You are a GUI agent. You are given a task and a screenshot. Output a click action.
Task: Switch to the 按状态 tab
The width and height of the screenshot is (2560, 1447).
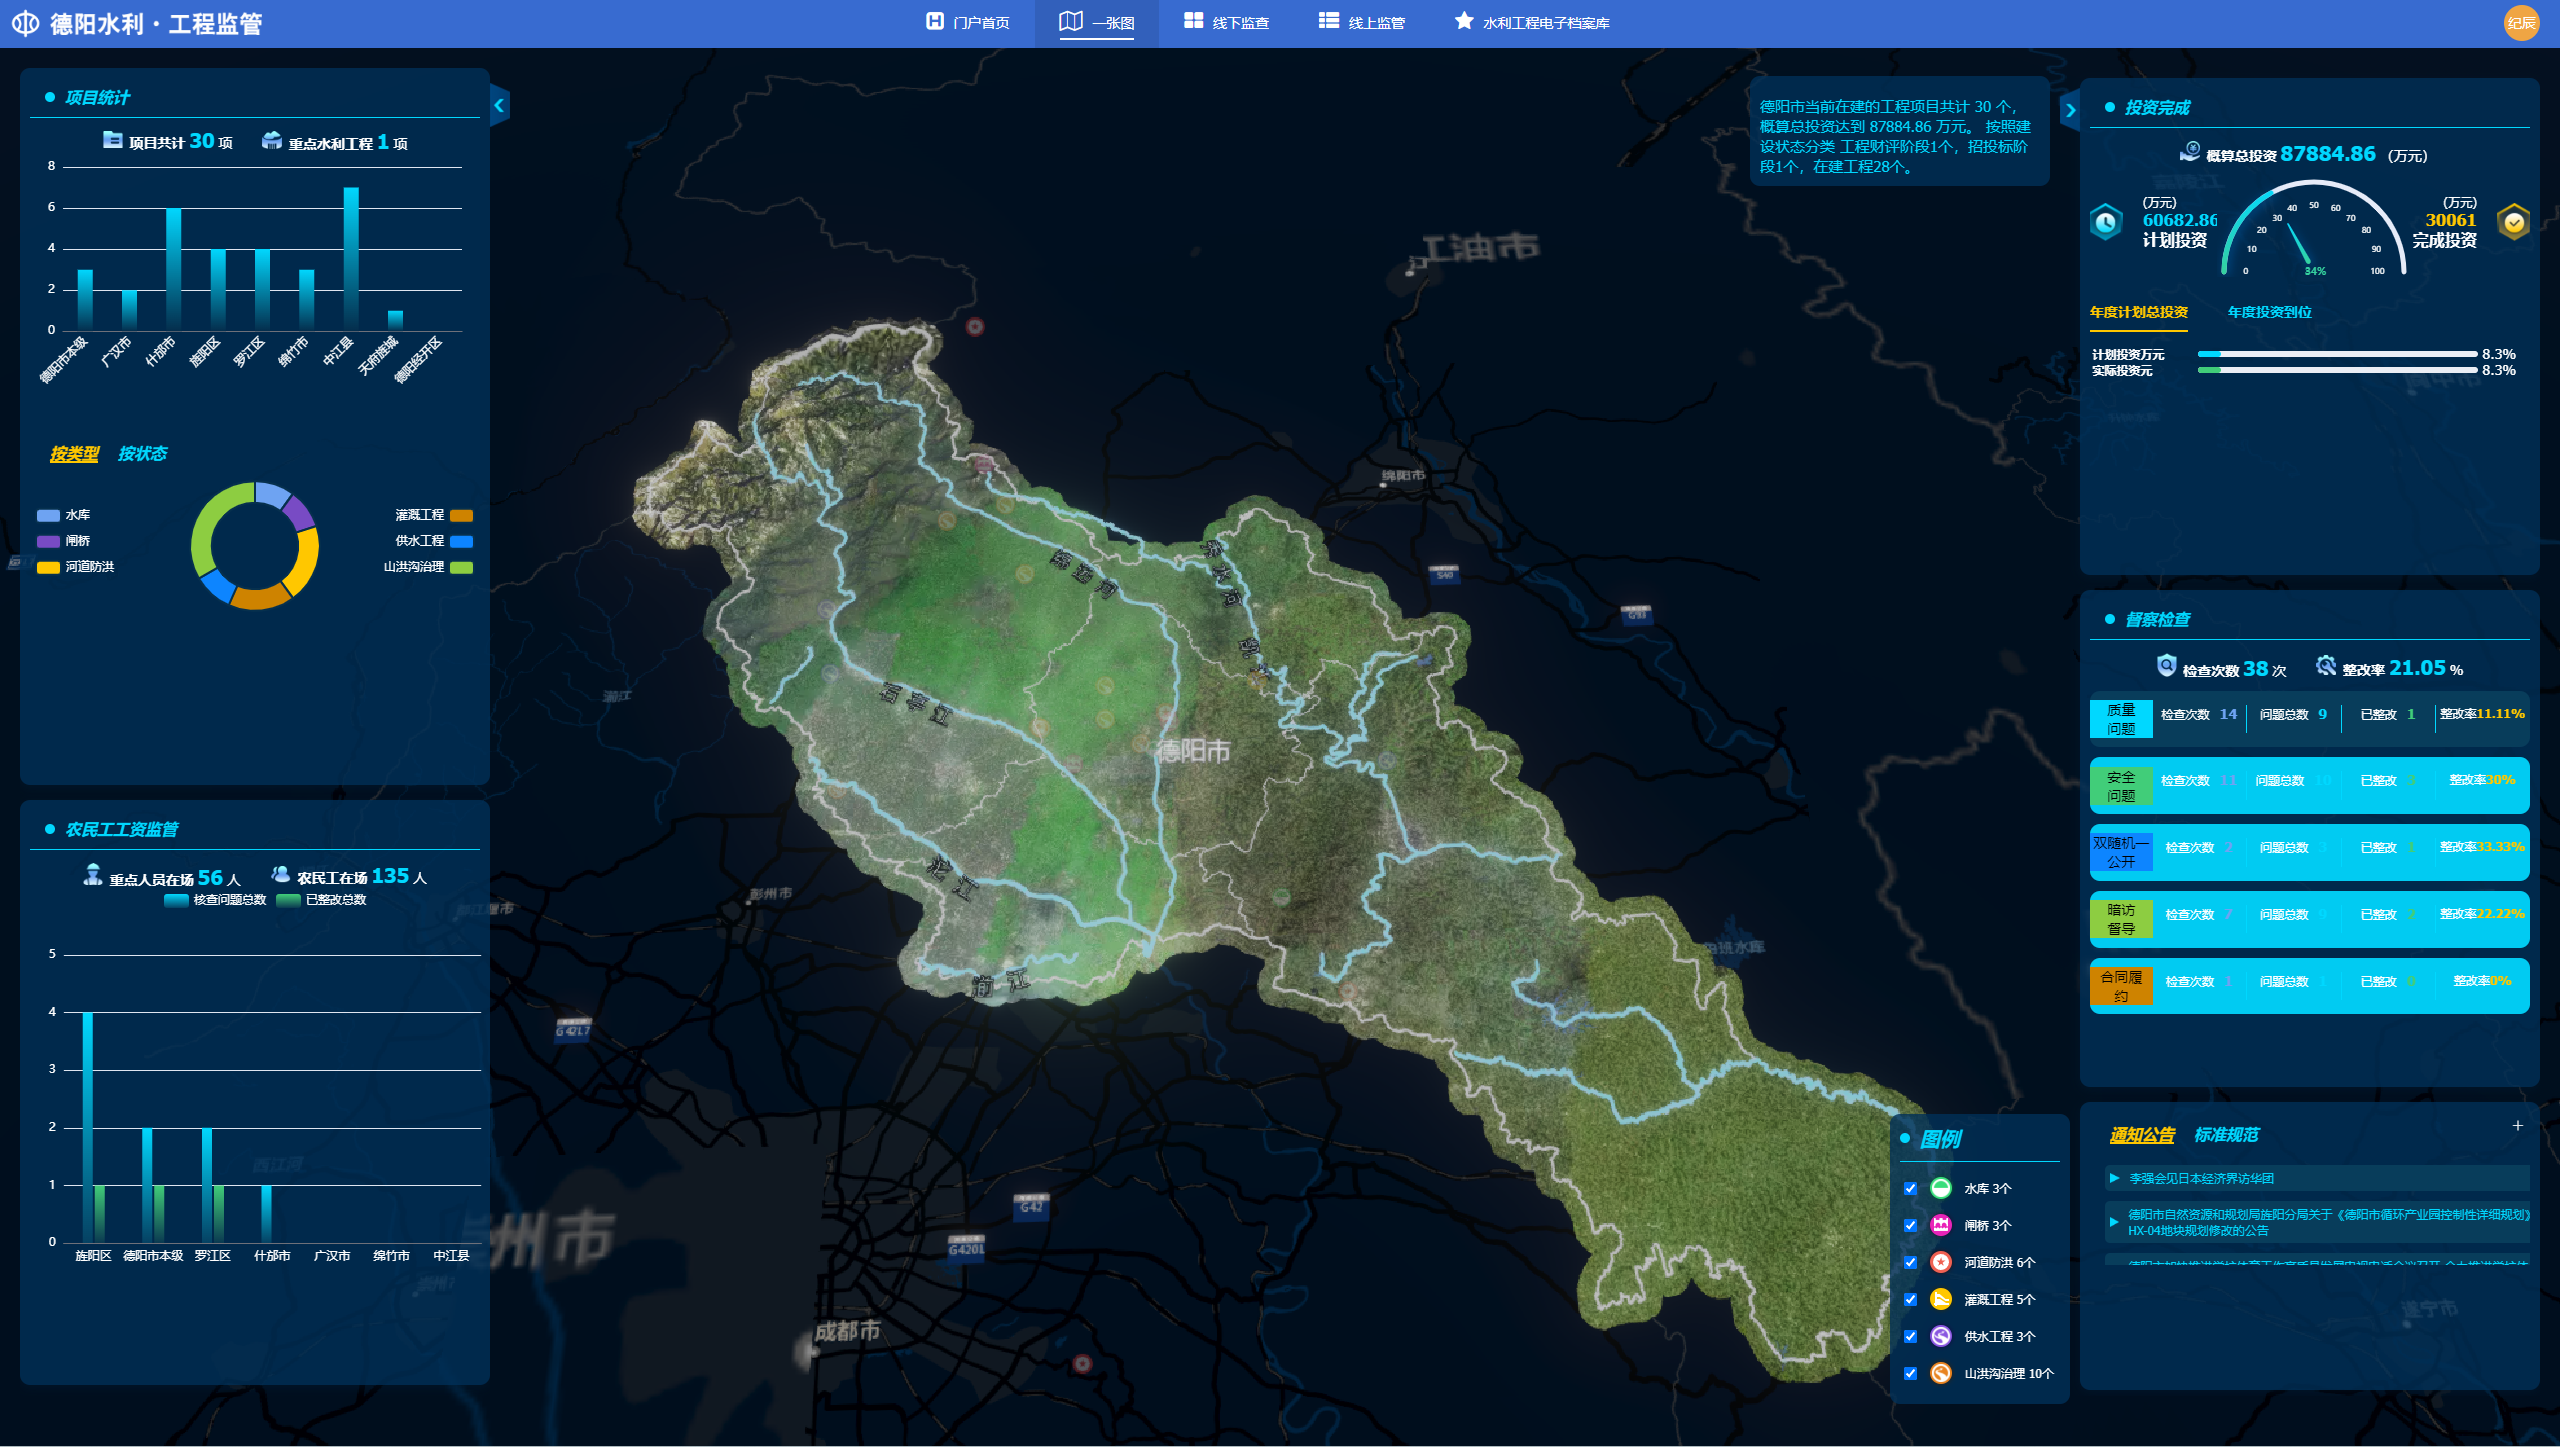[142, 454]
